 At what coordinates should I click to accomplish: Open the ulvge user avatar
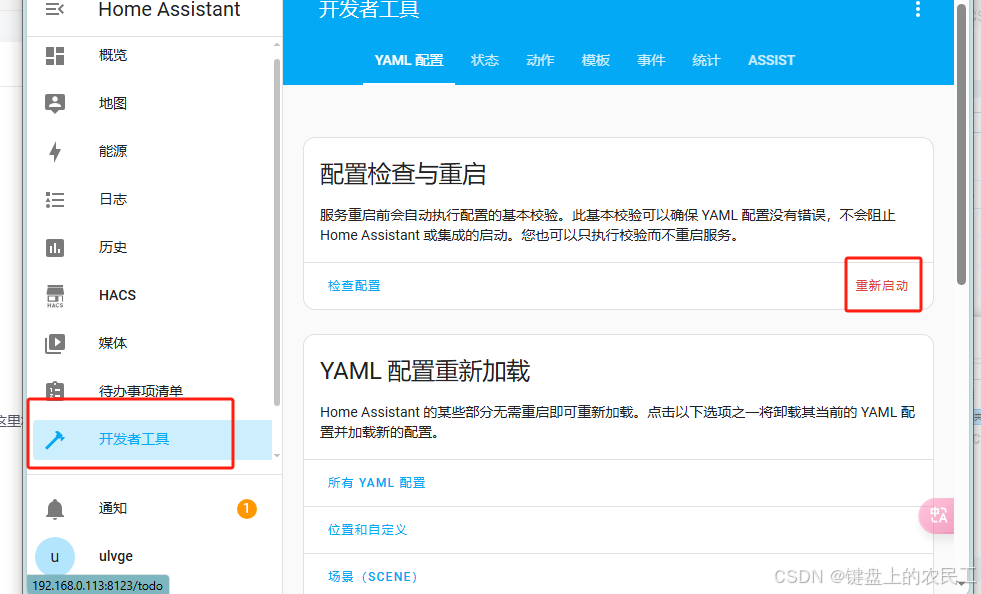pyautogui.click(x=55, y=556)
